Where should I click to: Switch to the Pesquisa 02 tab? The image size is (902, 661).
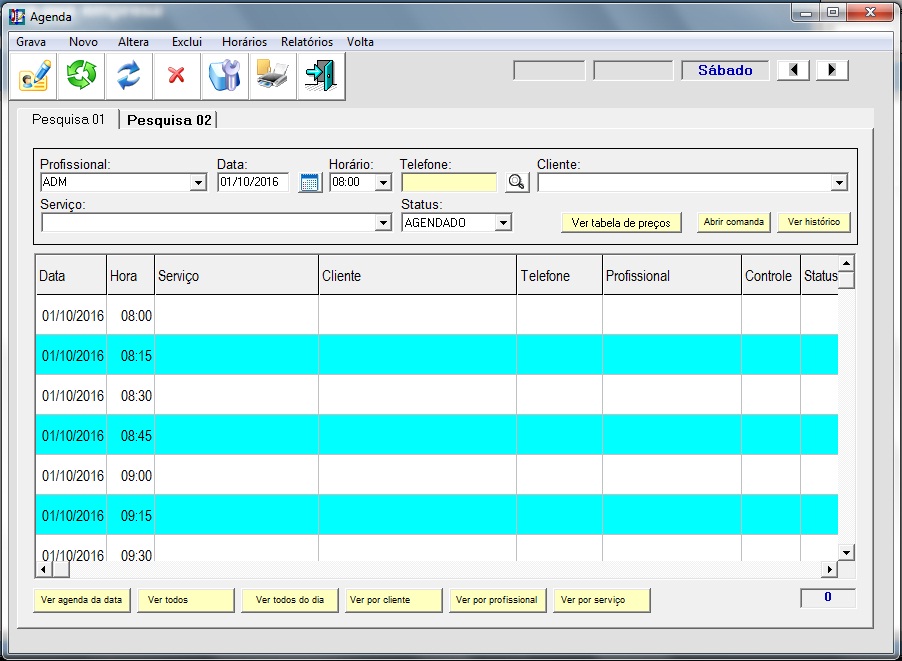pyautogui.click(x=169, y=120)
